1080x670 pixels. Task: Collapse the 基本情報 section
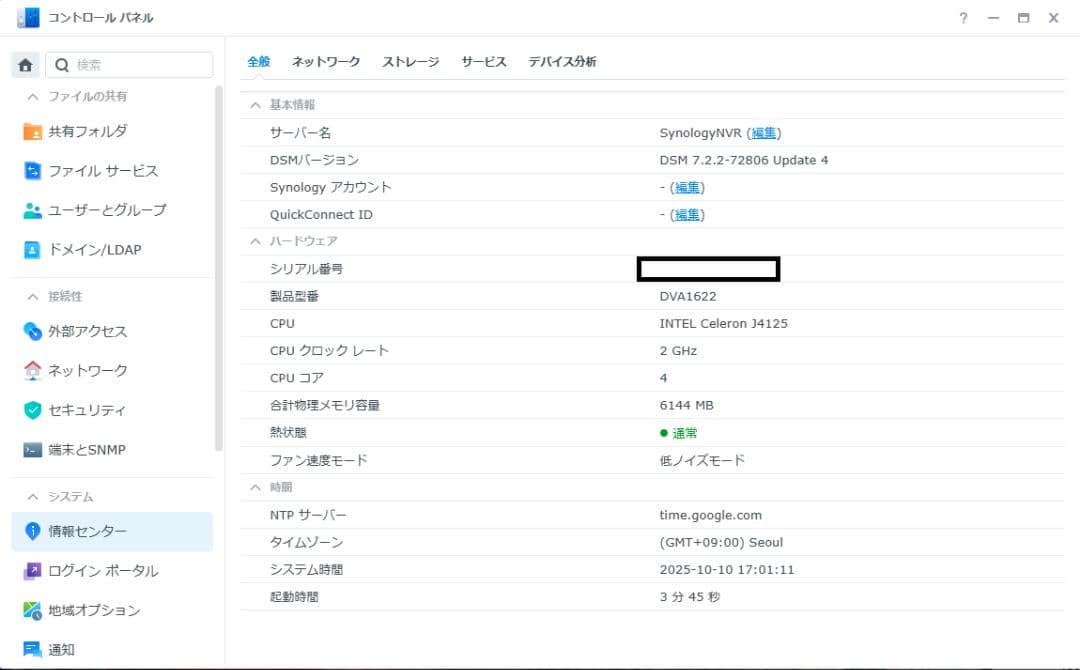(256, 104)
